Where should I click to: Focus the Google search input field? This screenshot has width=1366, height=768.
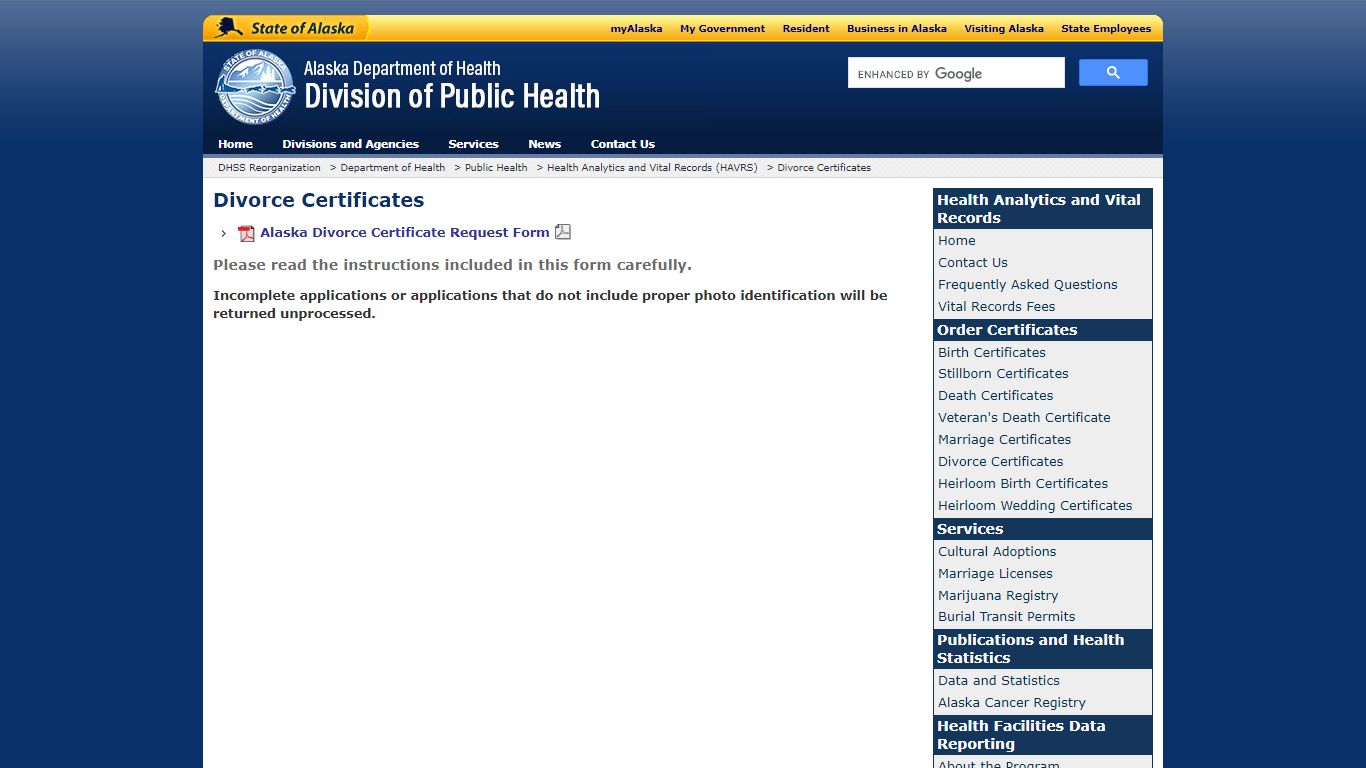click(956, 73)
